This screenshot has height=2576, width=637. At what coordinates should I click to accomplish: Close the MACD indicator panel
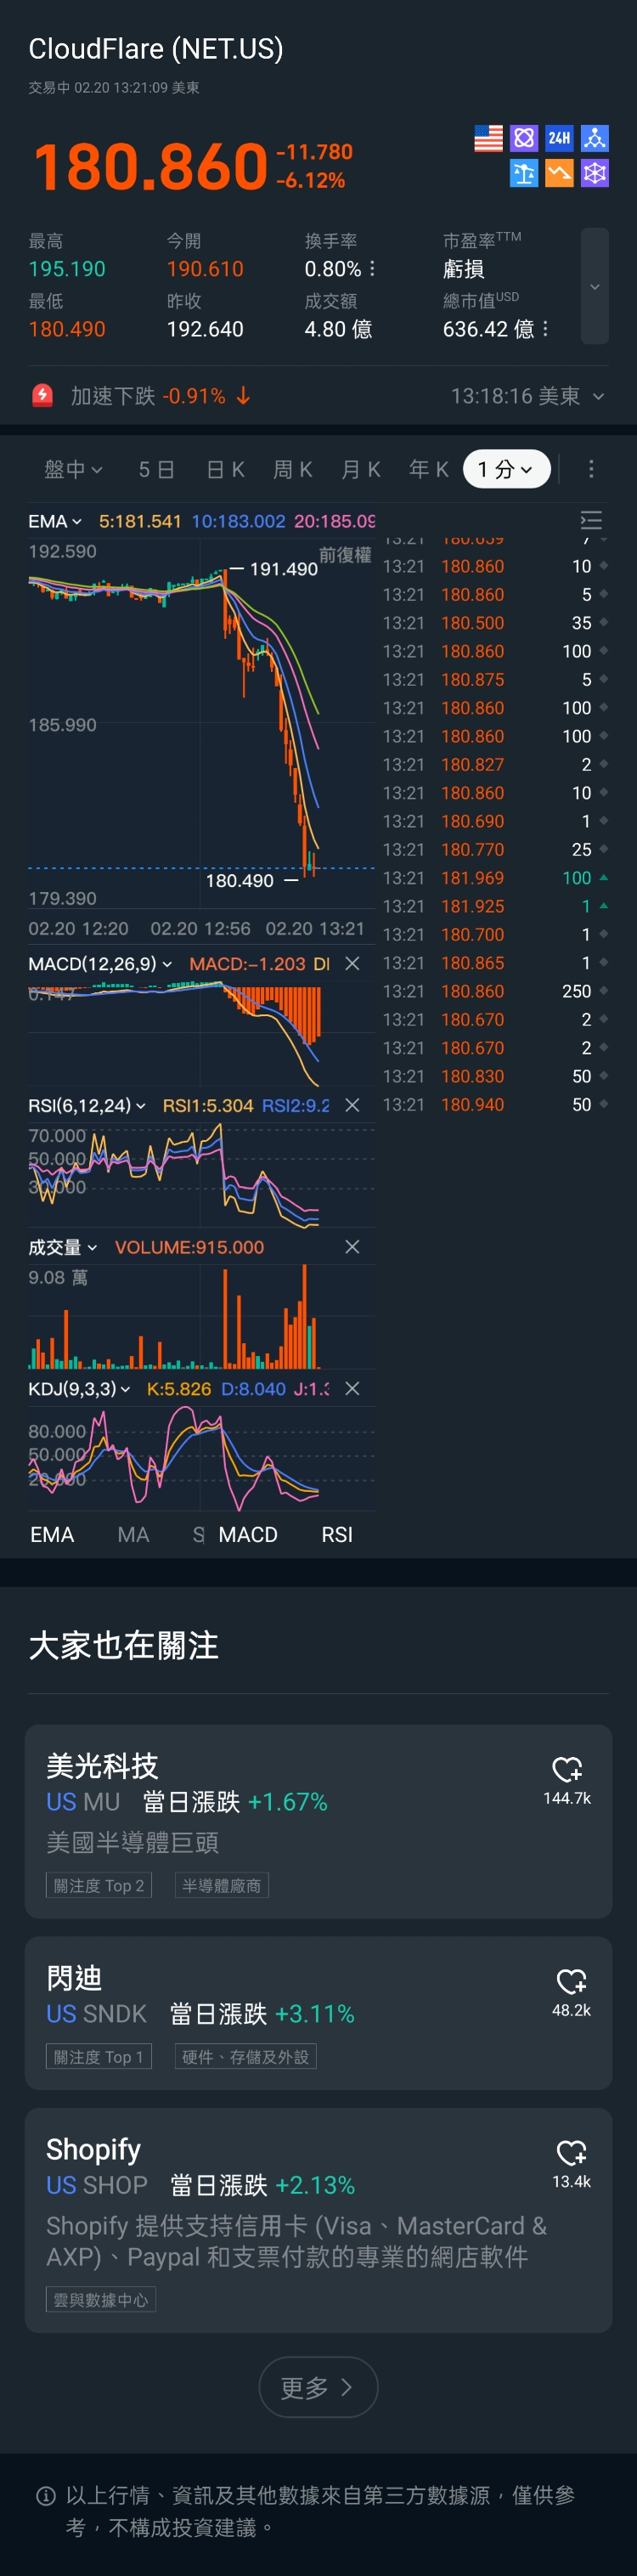[x=352, y=963]
